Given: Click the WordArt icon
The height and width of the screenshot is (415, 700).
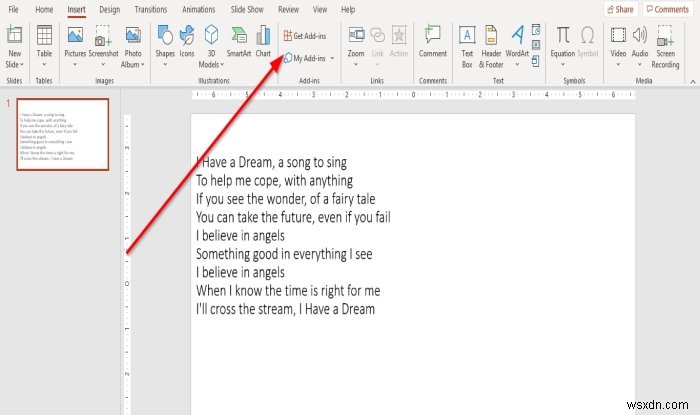Looking at the screenshot, I should coord(517,35).
